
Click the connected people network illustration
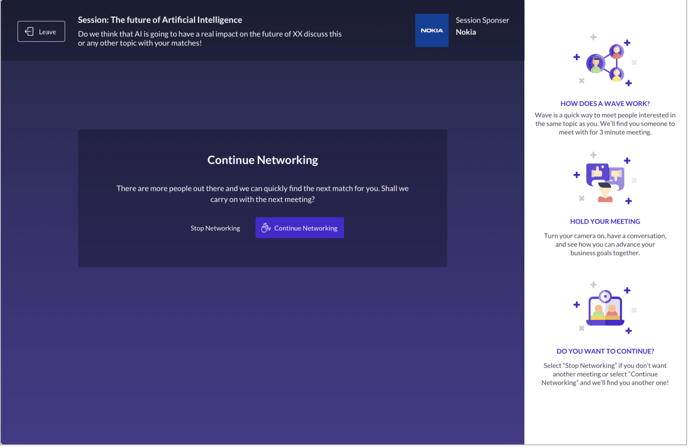click(x=605, y=61)
